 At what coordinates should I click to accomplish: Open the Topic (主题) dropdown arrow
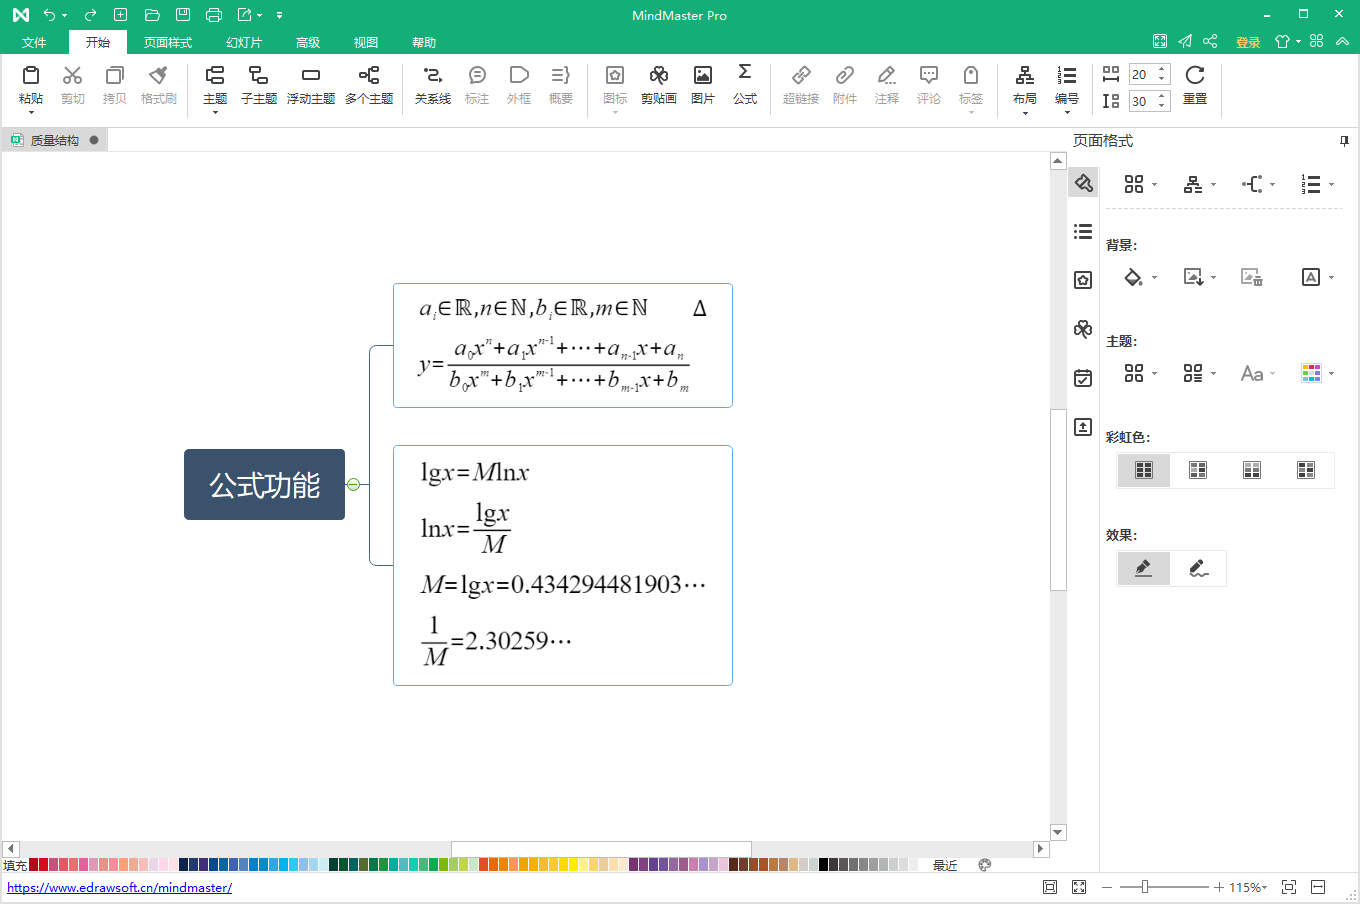[x=215, y=112]
